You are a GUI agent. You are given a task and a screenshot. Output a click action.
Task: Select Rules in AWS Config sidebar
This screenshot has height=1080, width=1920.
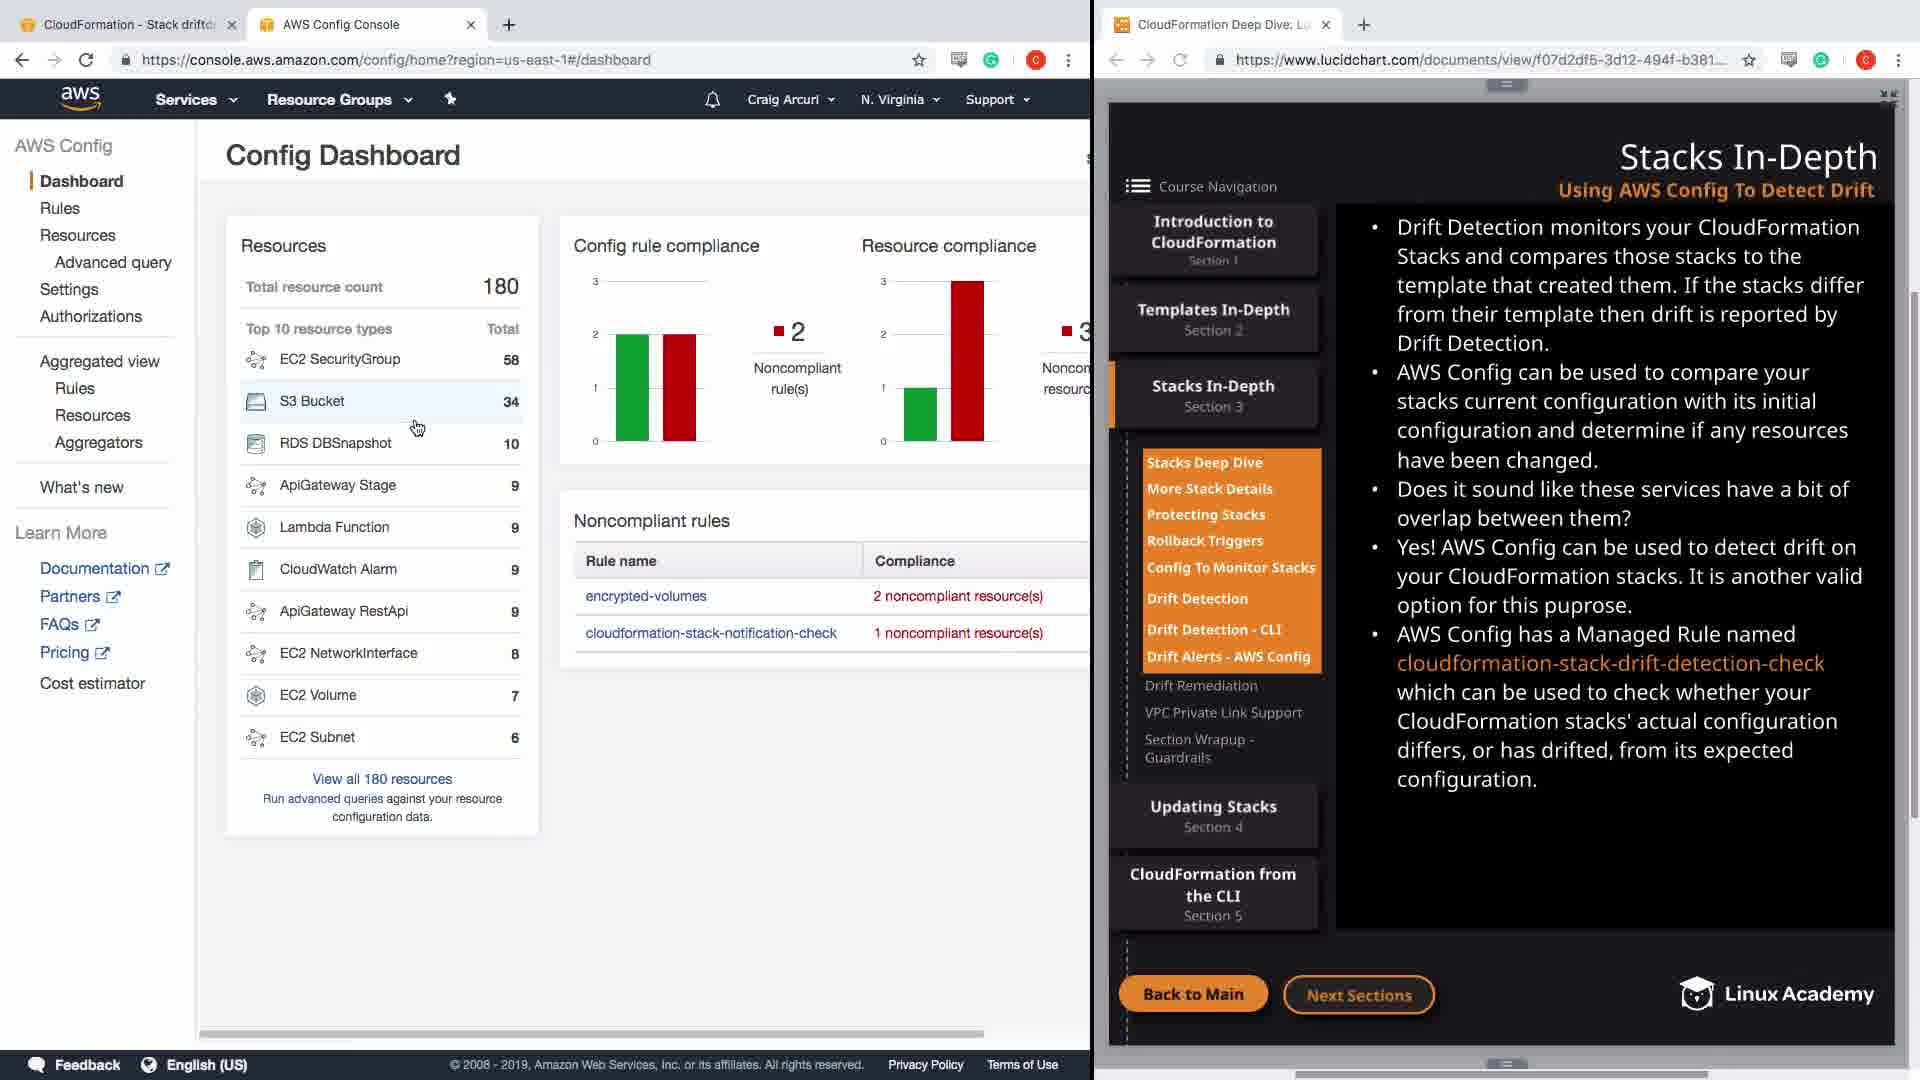coord(60,208)
